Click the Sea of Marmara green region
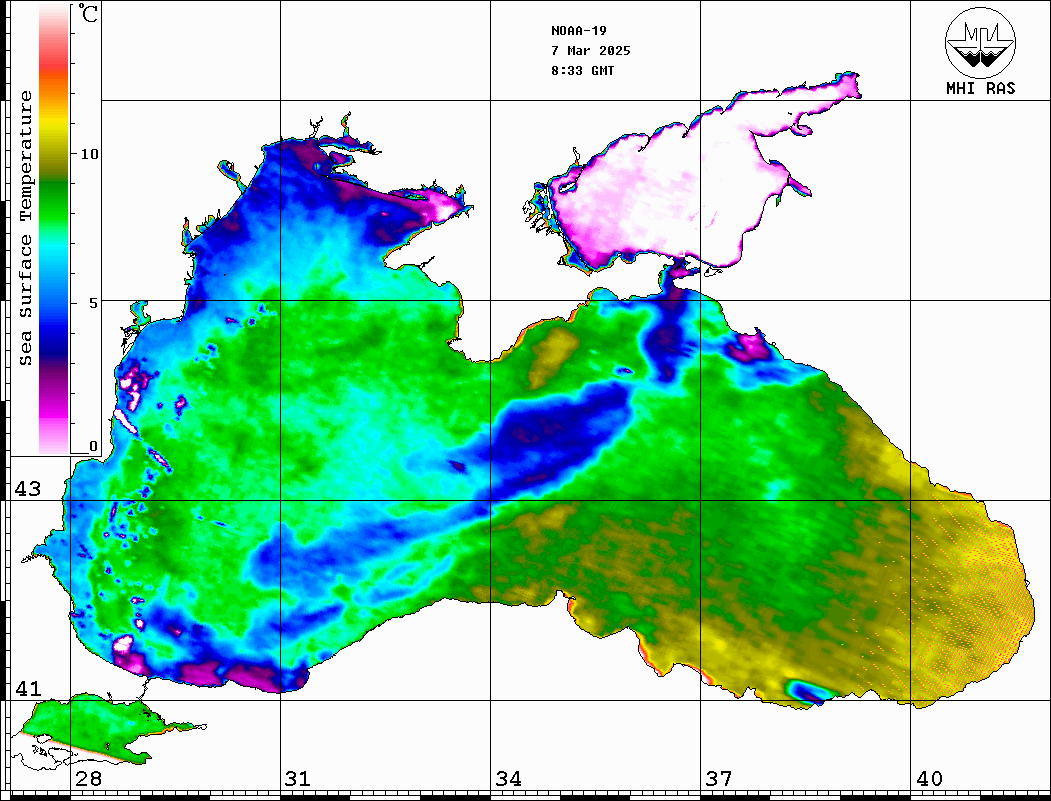The height and width of the screenshot is (801, 1051). click(x=94, y=727)
